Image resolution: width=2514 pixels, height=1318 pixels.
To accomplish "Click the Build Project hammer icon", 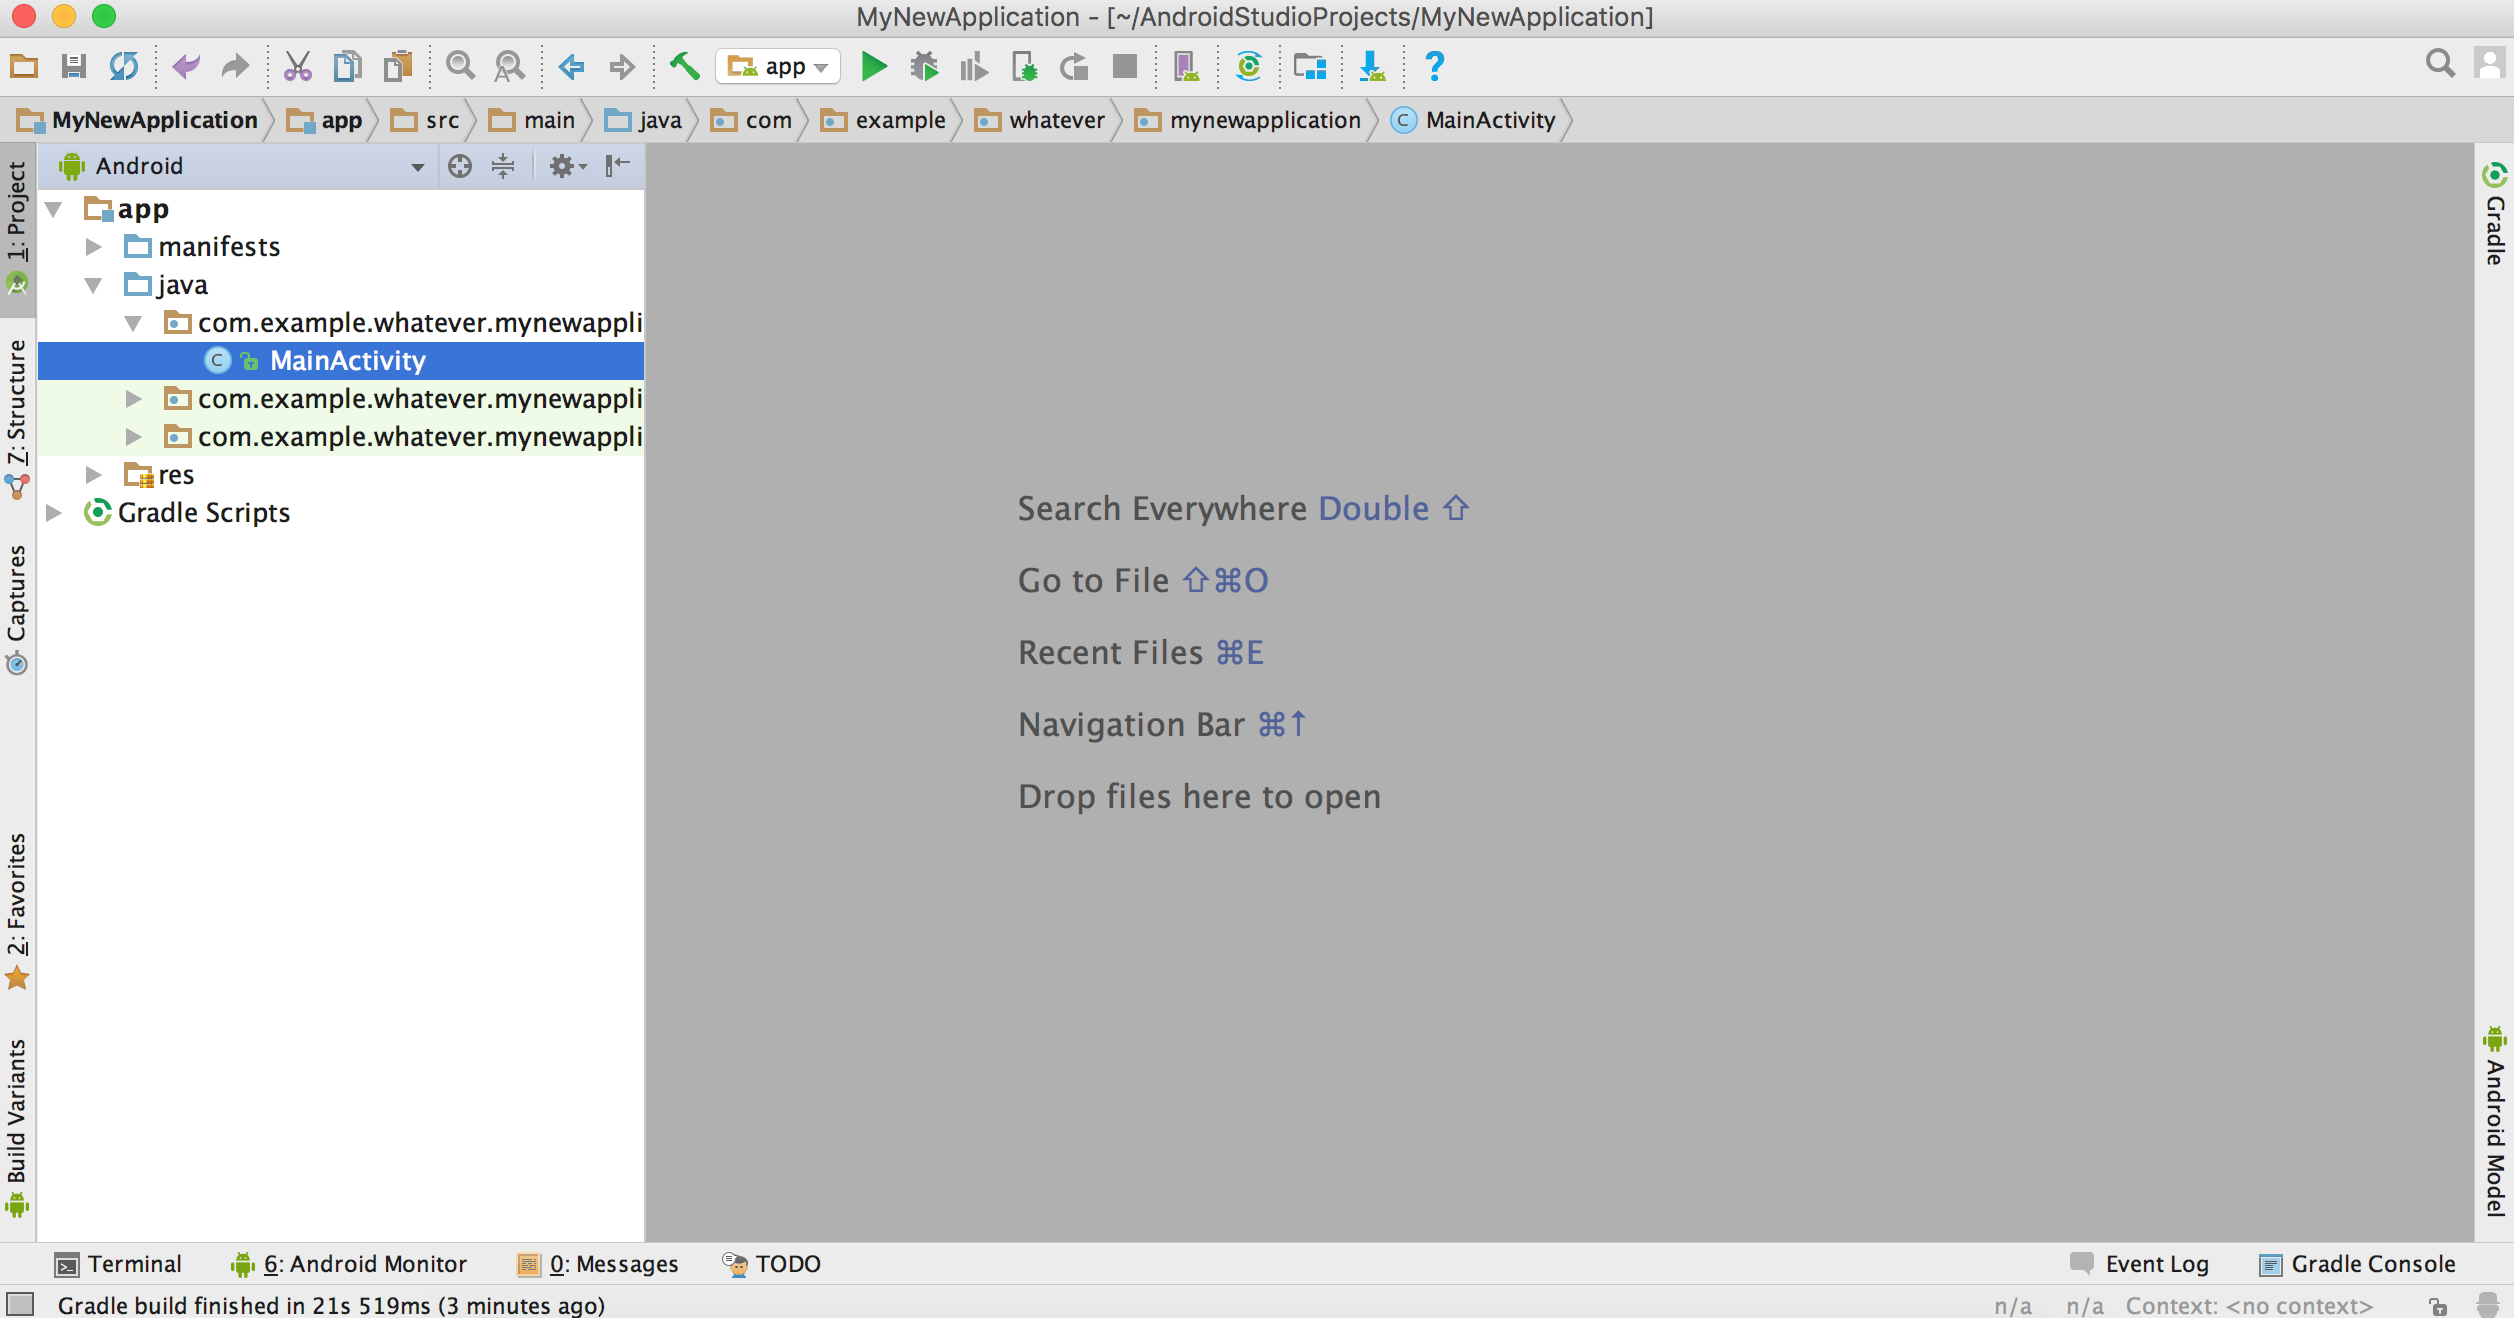I will click(x=682, y=66).
